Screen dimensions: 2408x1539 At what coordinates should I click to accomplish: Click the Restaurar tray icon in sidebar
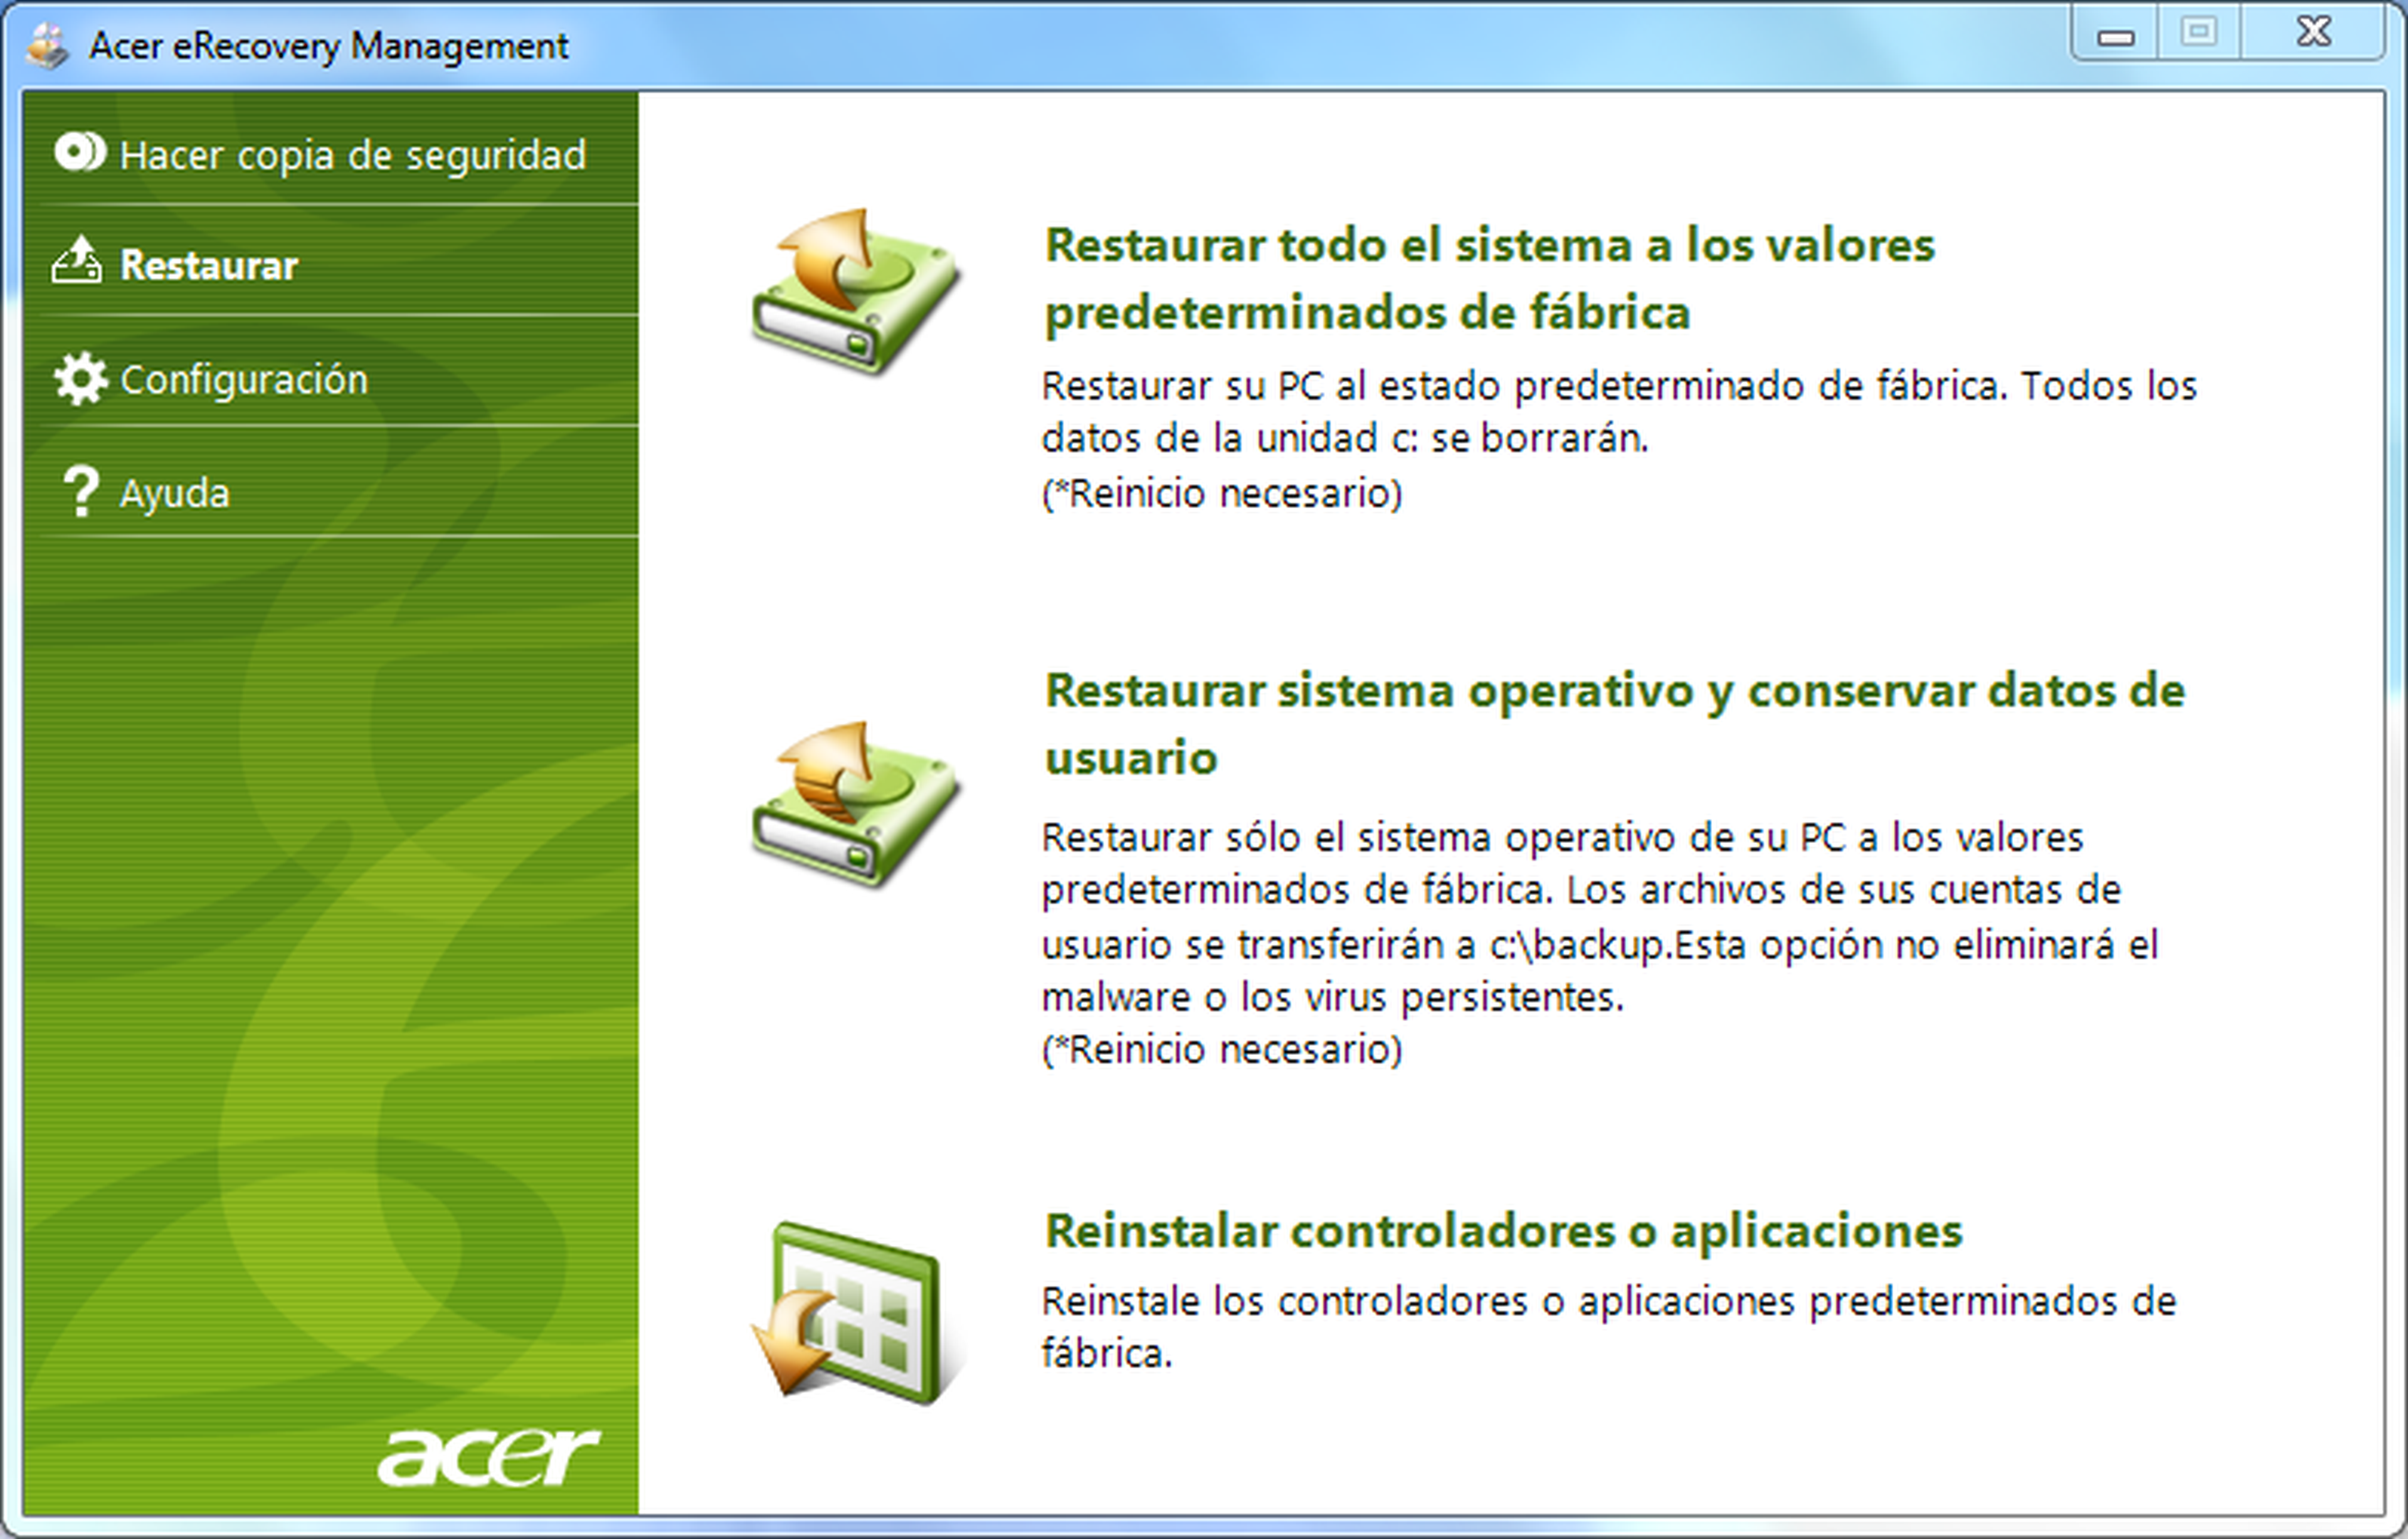[77, 262]
